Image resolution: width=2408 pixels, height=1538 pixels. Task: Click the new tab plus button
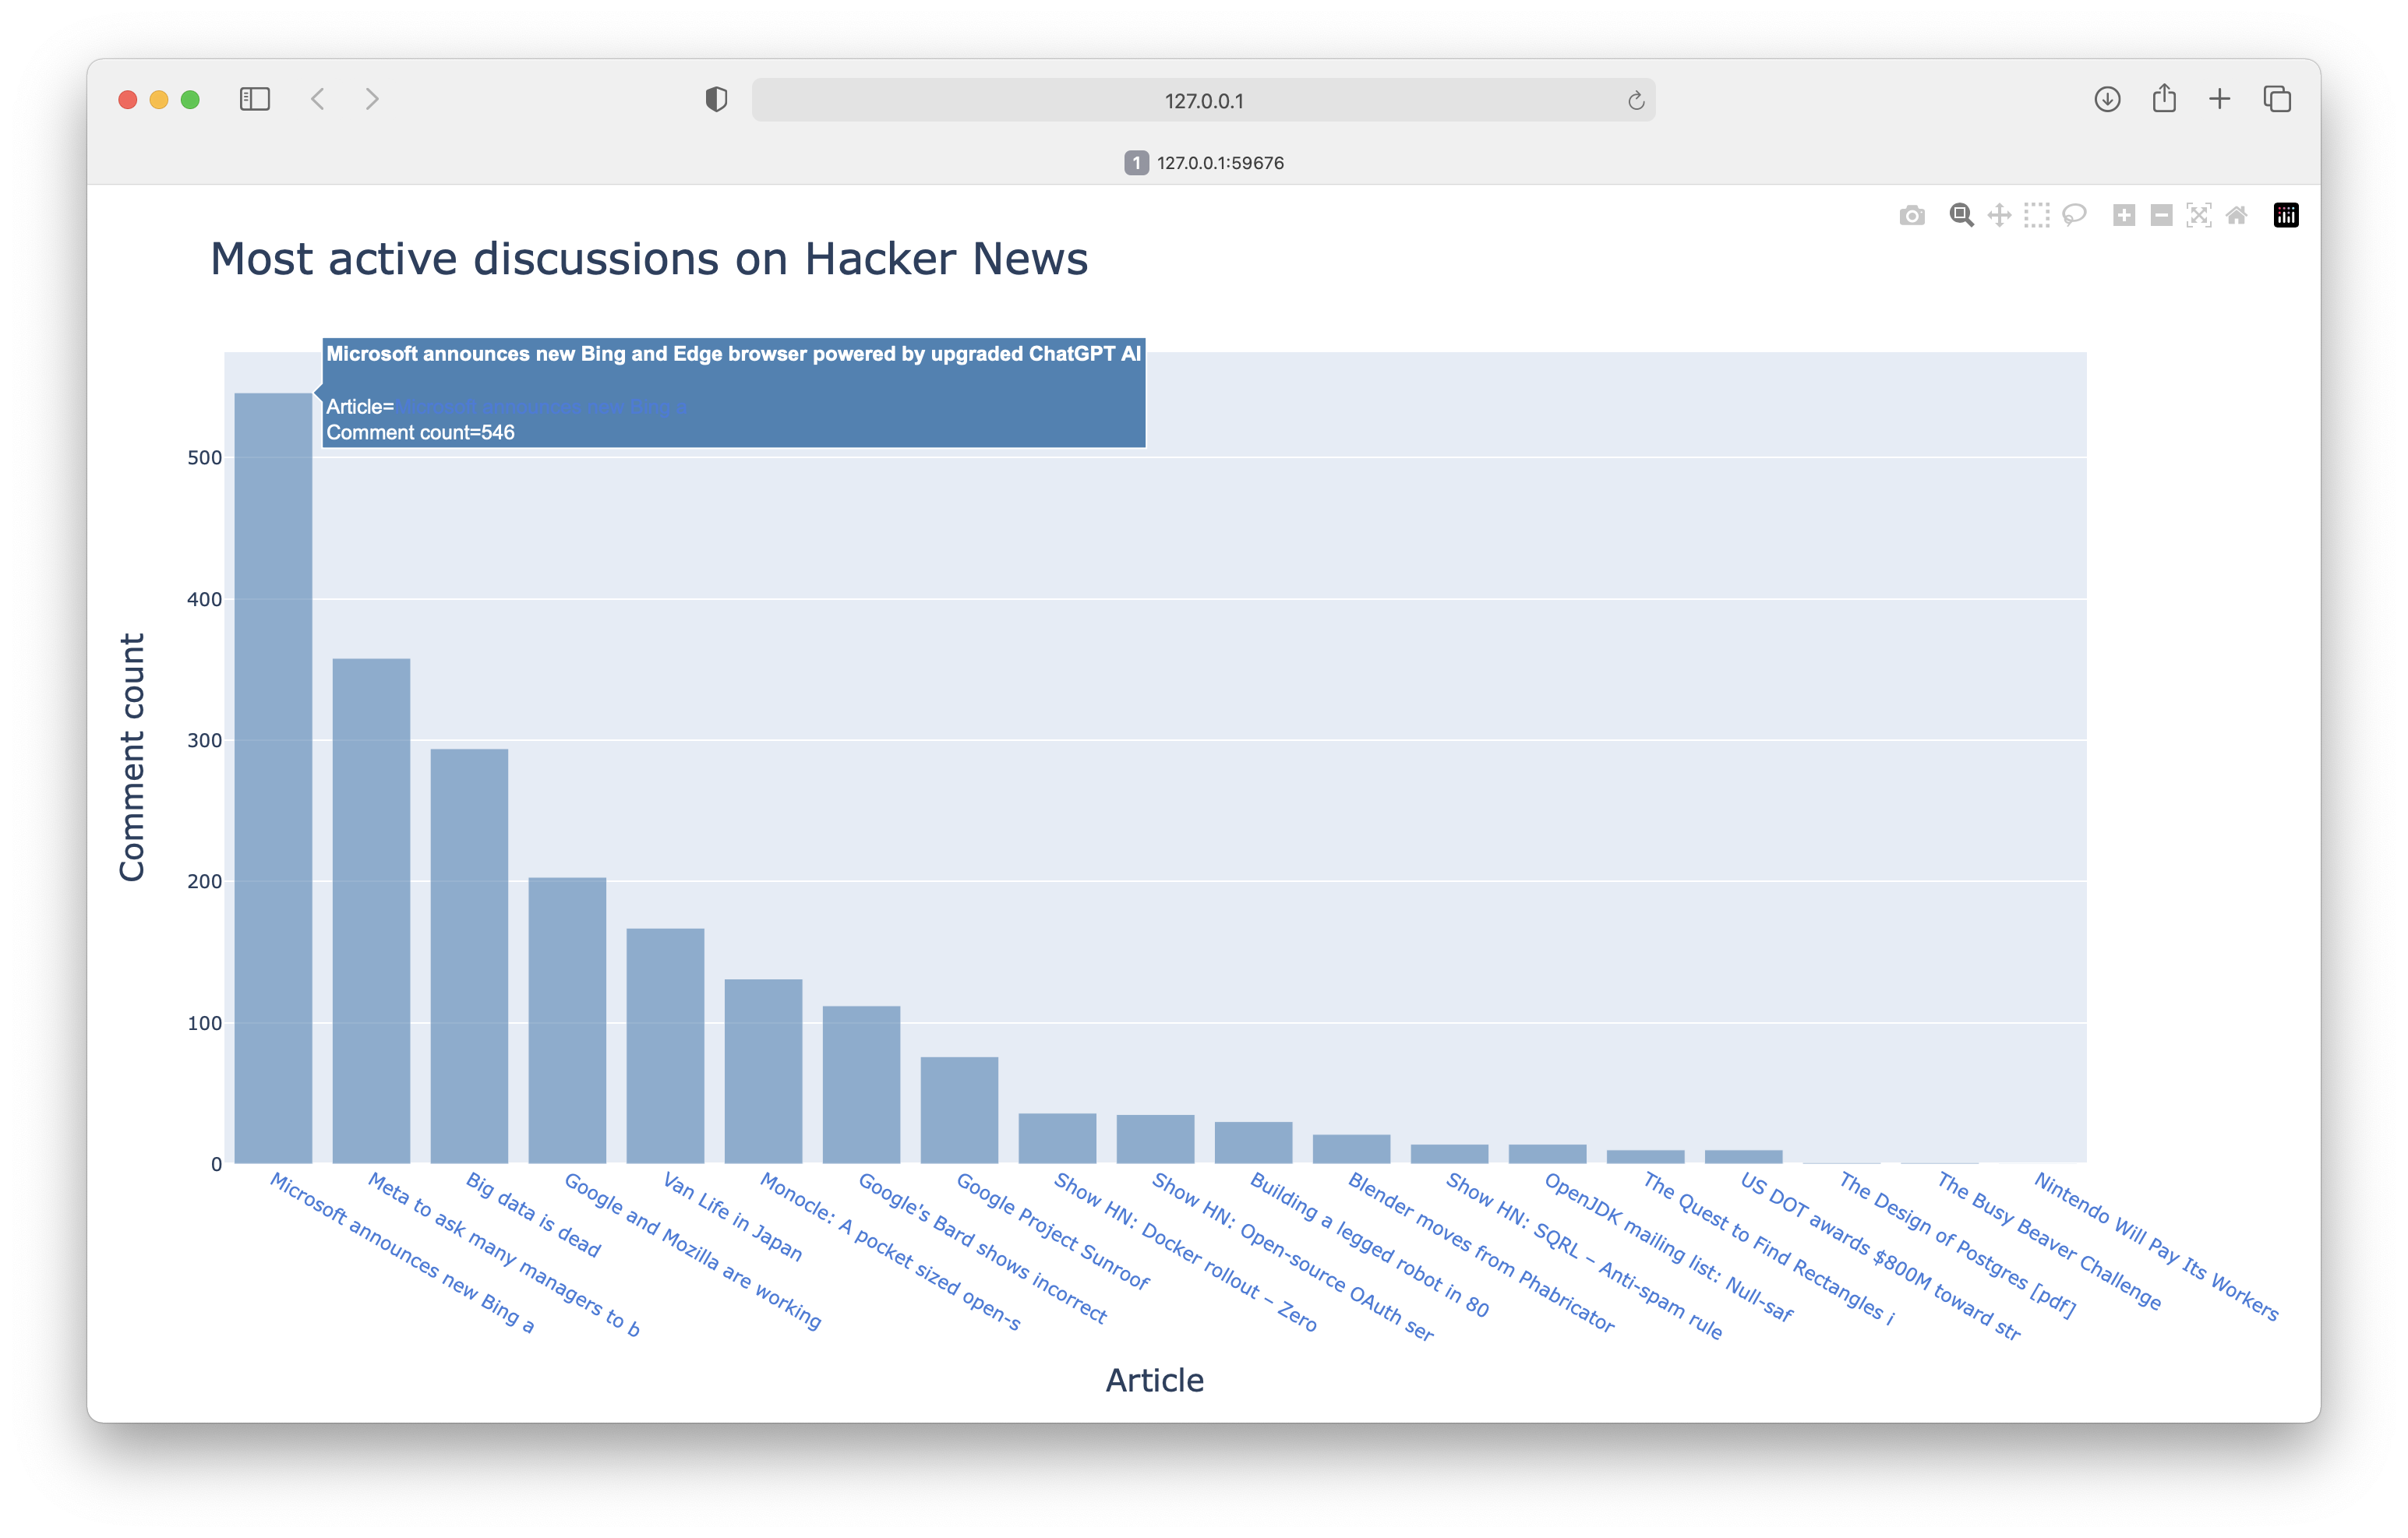coord(2219,100)
